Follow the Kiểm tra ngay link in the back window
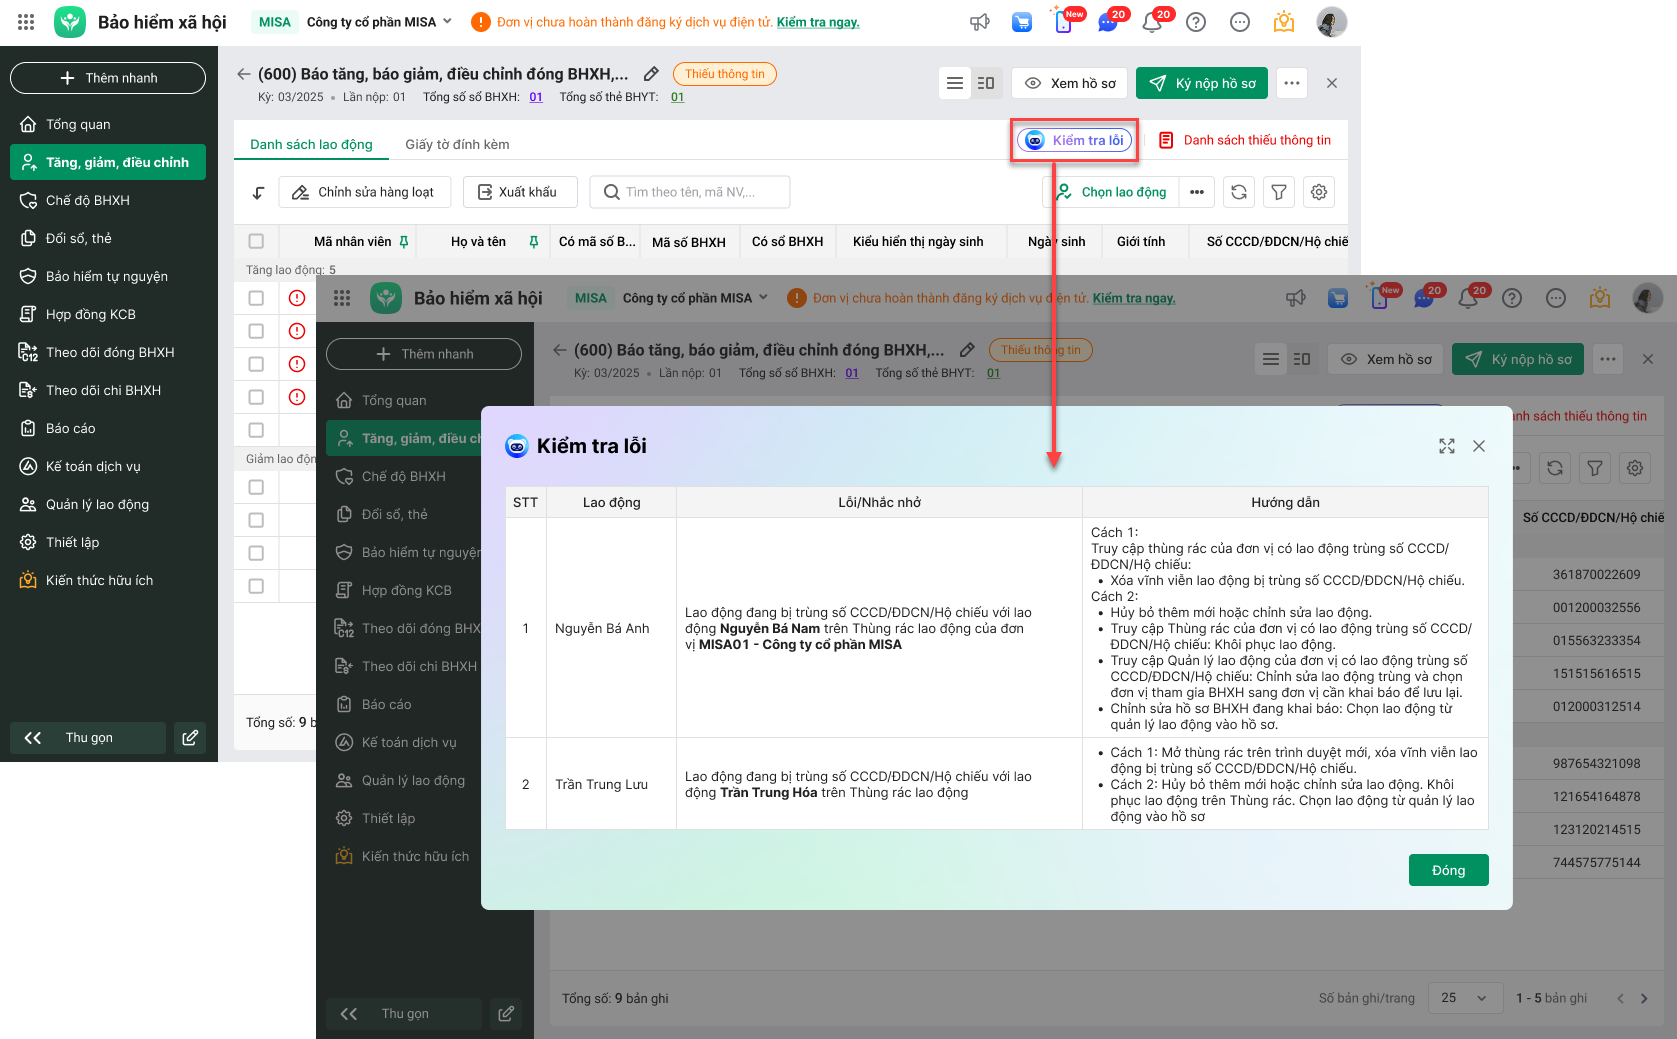 pos(818,22)
